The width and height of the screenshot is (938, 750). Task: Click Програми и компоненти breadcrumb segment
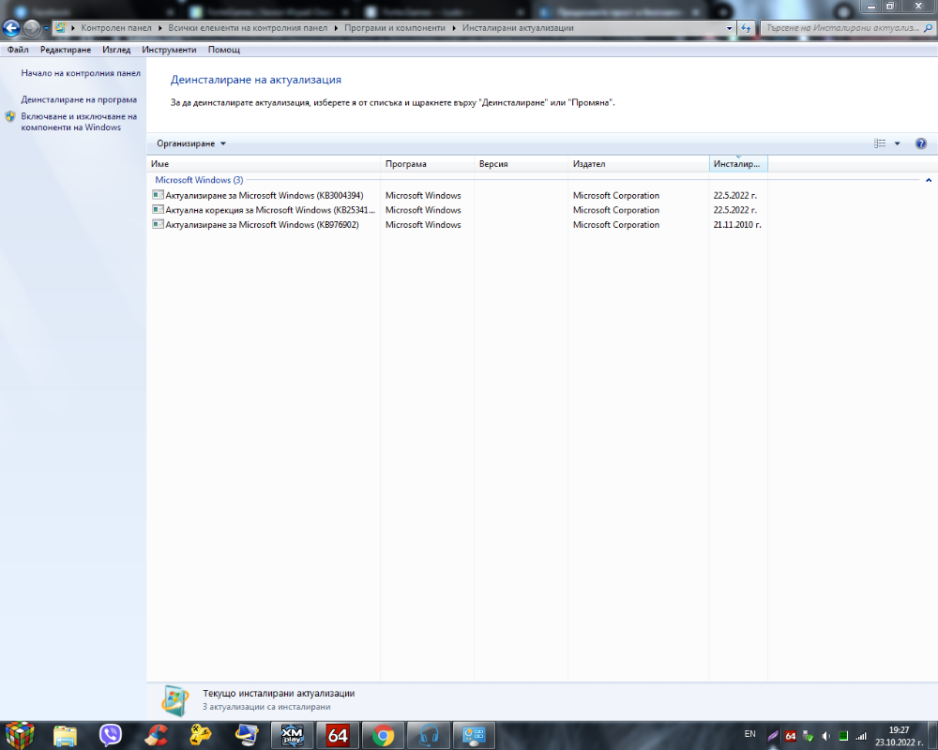click(395, 28)
